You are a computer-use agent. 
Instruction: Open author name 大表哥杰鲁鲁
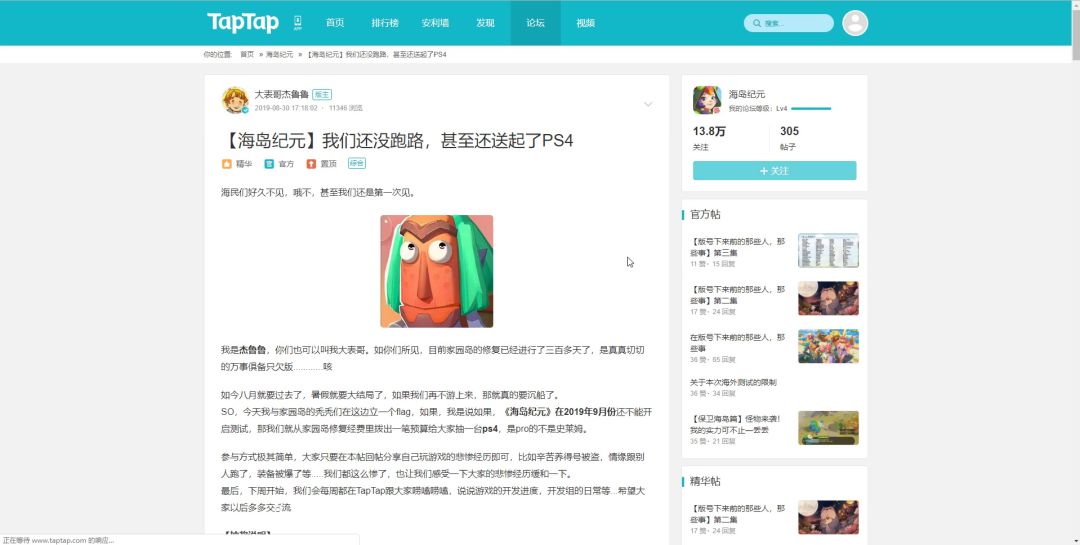[x=281, y=94]
